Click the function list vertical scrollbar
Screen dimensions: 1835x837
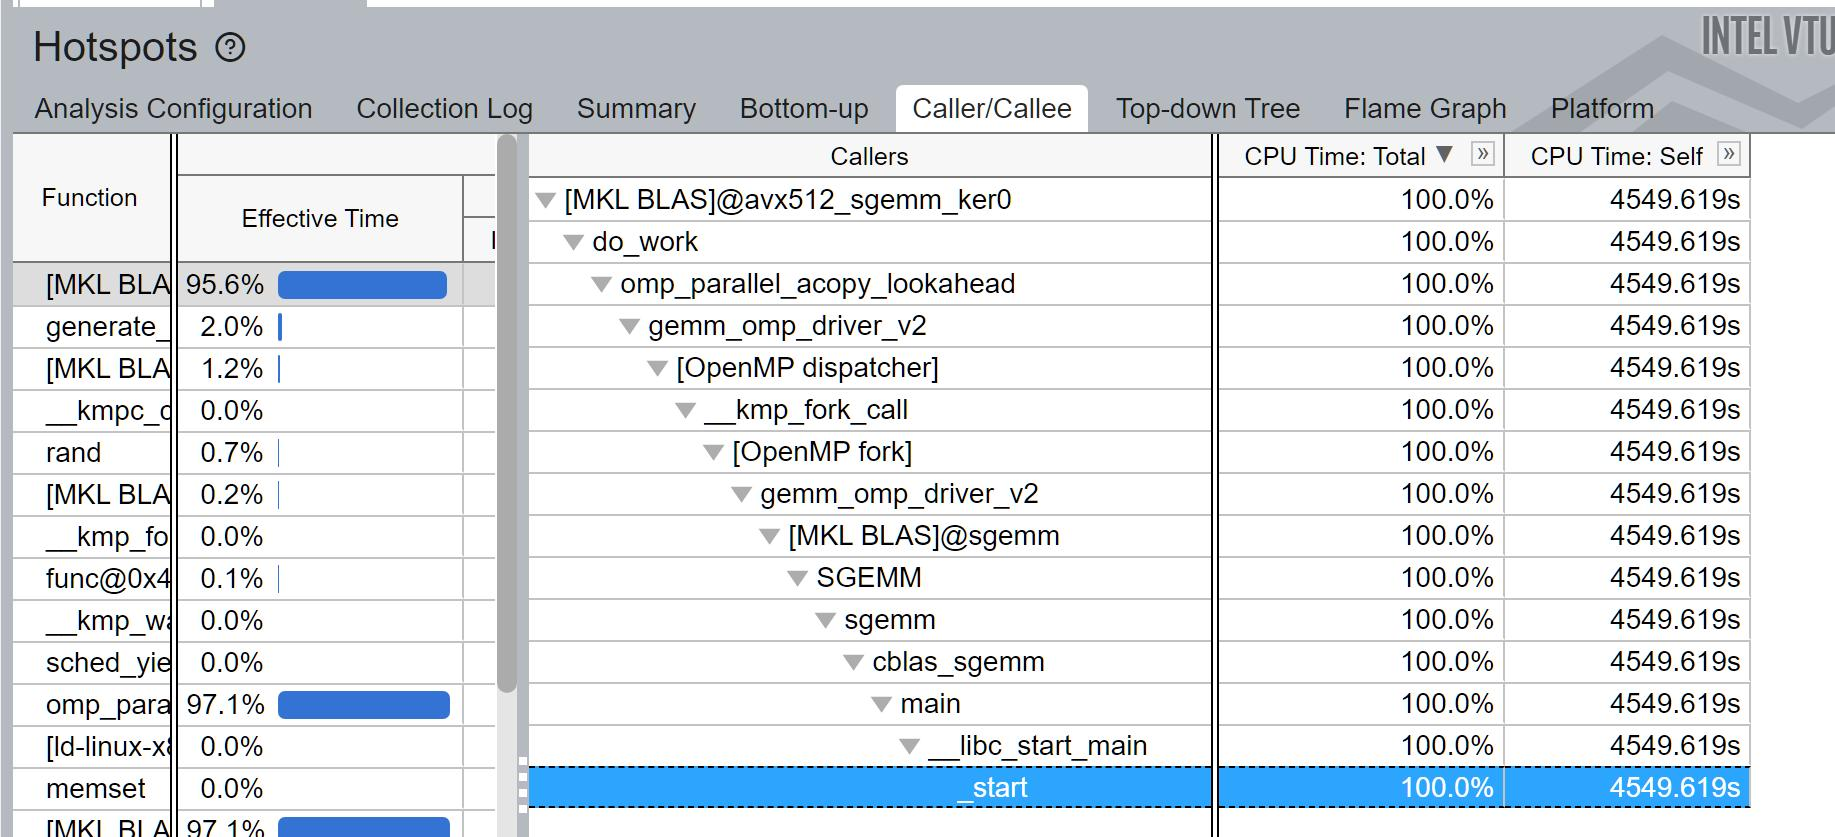tap(507, 412)
